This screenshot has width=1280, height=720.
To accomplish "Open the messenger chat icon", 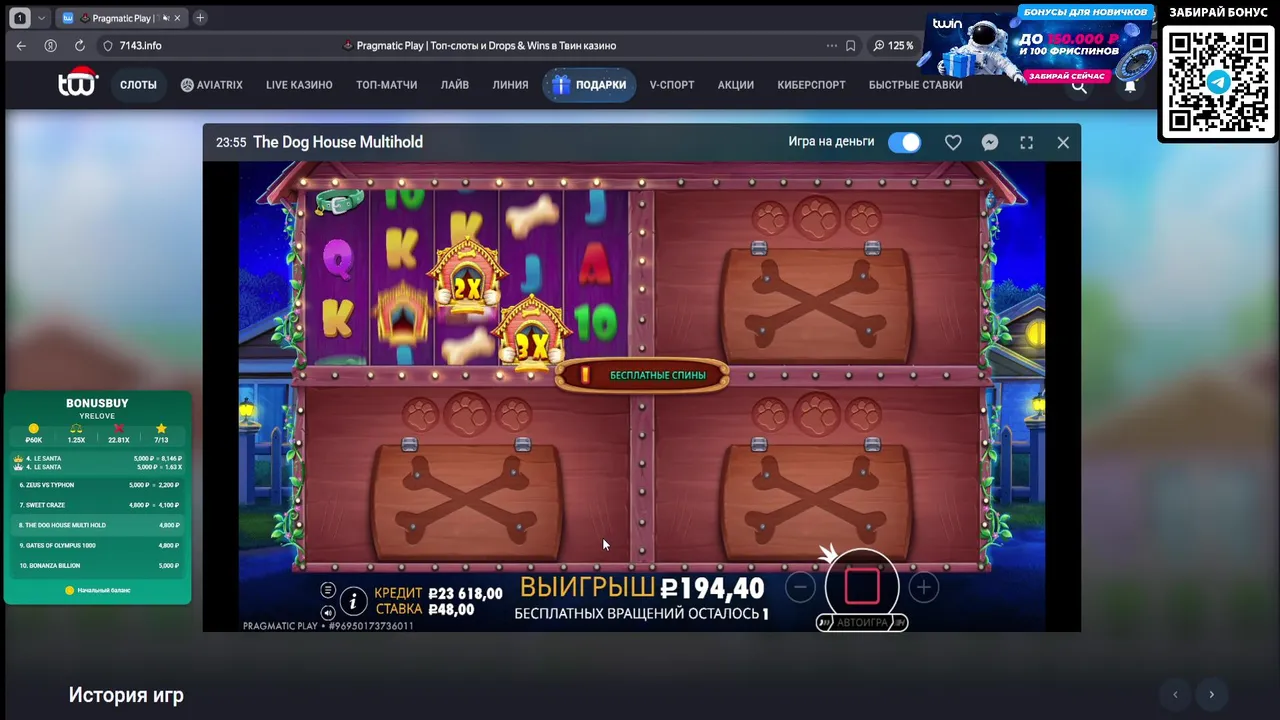I will pyautogui.click(x=989, y=142).
